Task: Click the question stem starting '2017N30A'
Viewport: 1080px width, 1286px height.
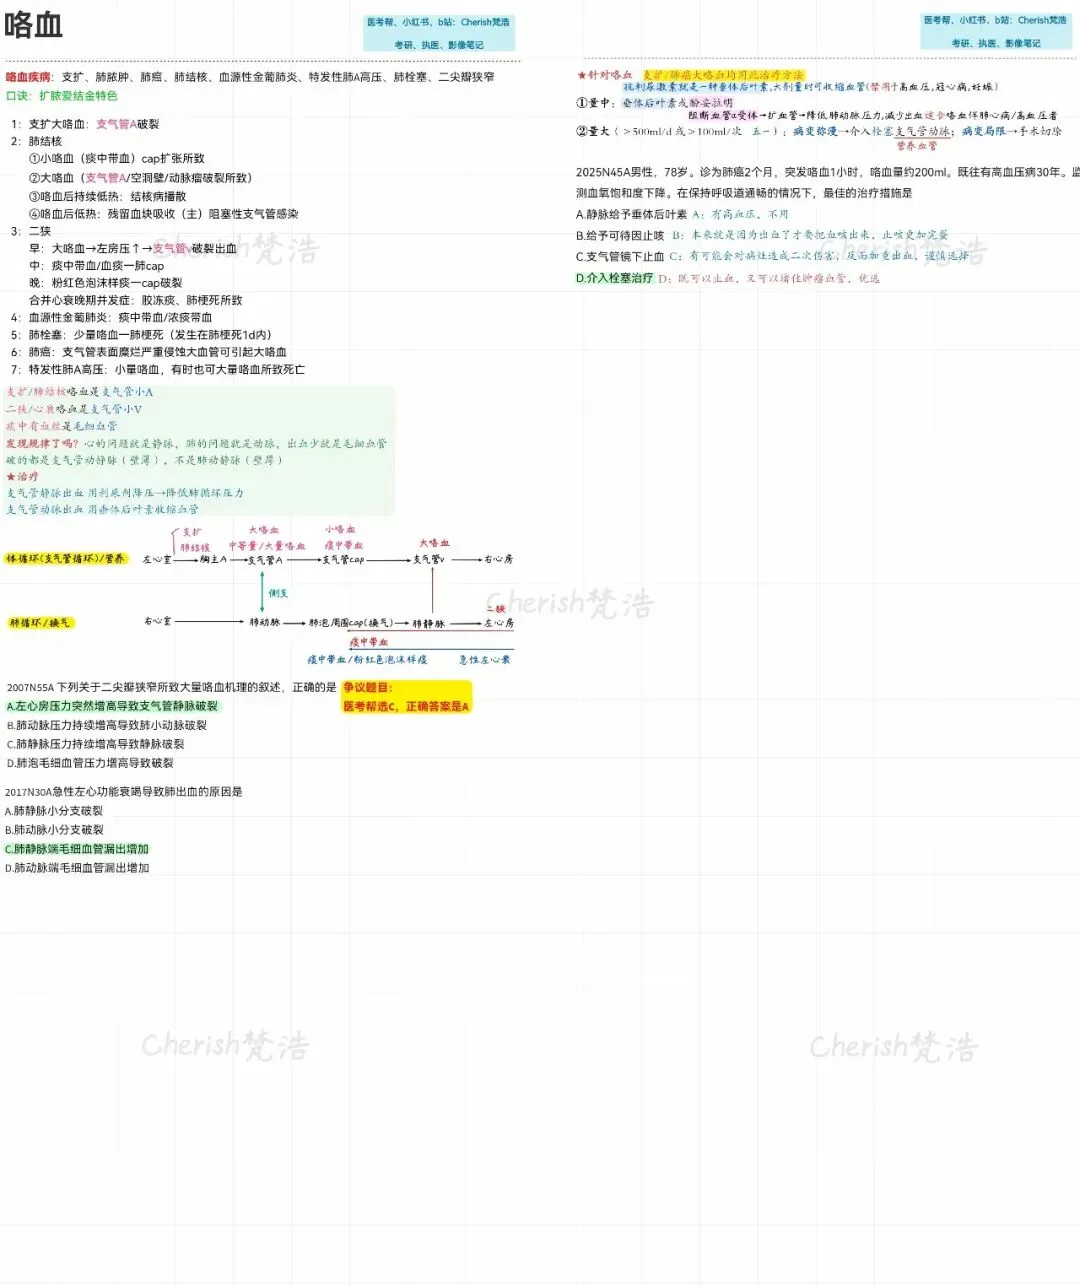Action: (124, 792)
